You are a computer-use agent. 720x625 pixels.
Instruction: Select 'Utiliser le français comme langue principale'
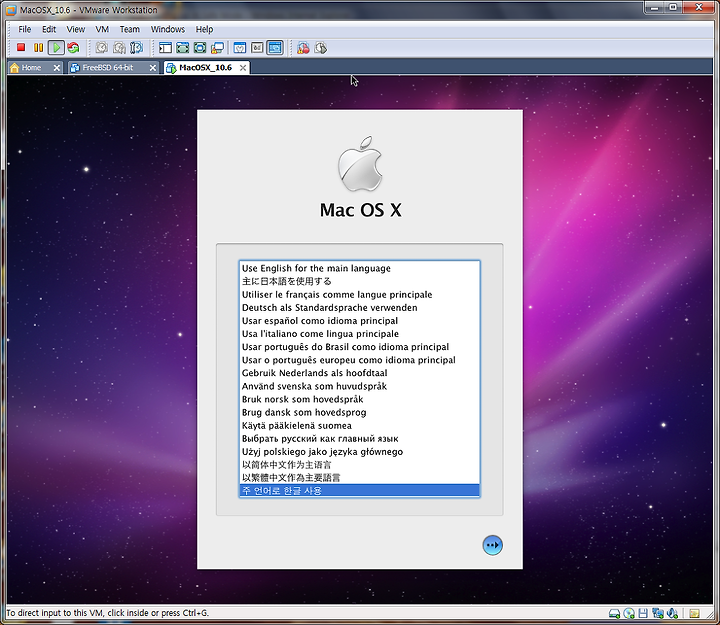(360, 294)
